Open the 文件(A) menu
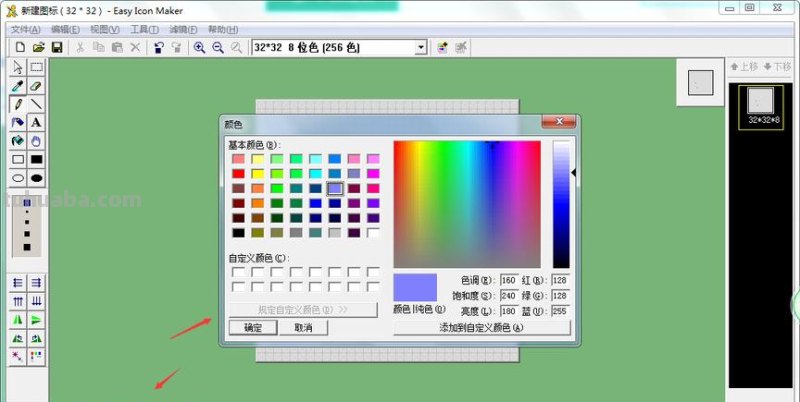 (26, 30)
